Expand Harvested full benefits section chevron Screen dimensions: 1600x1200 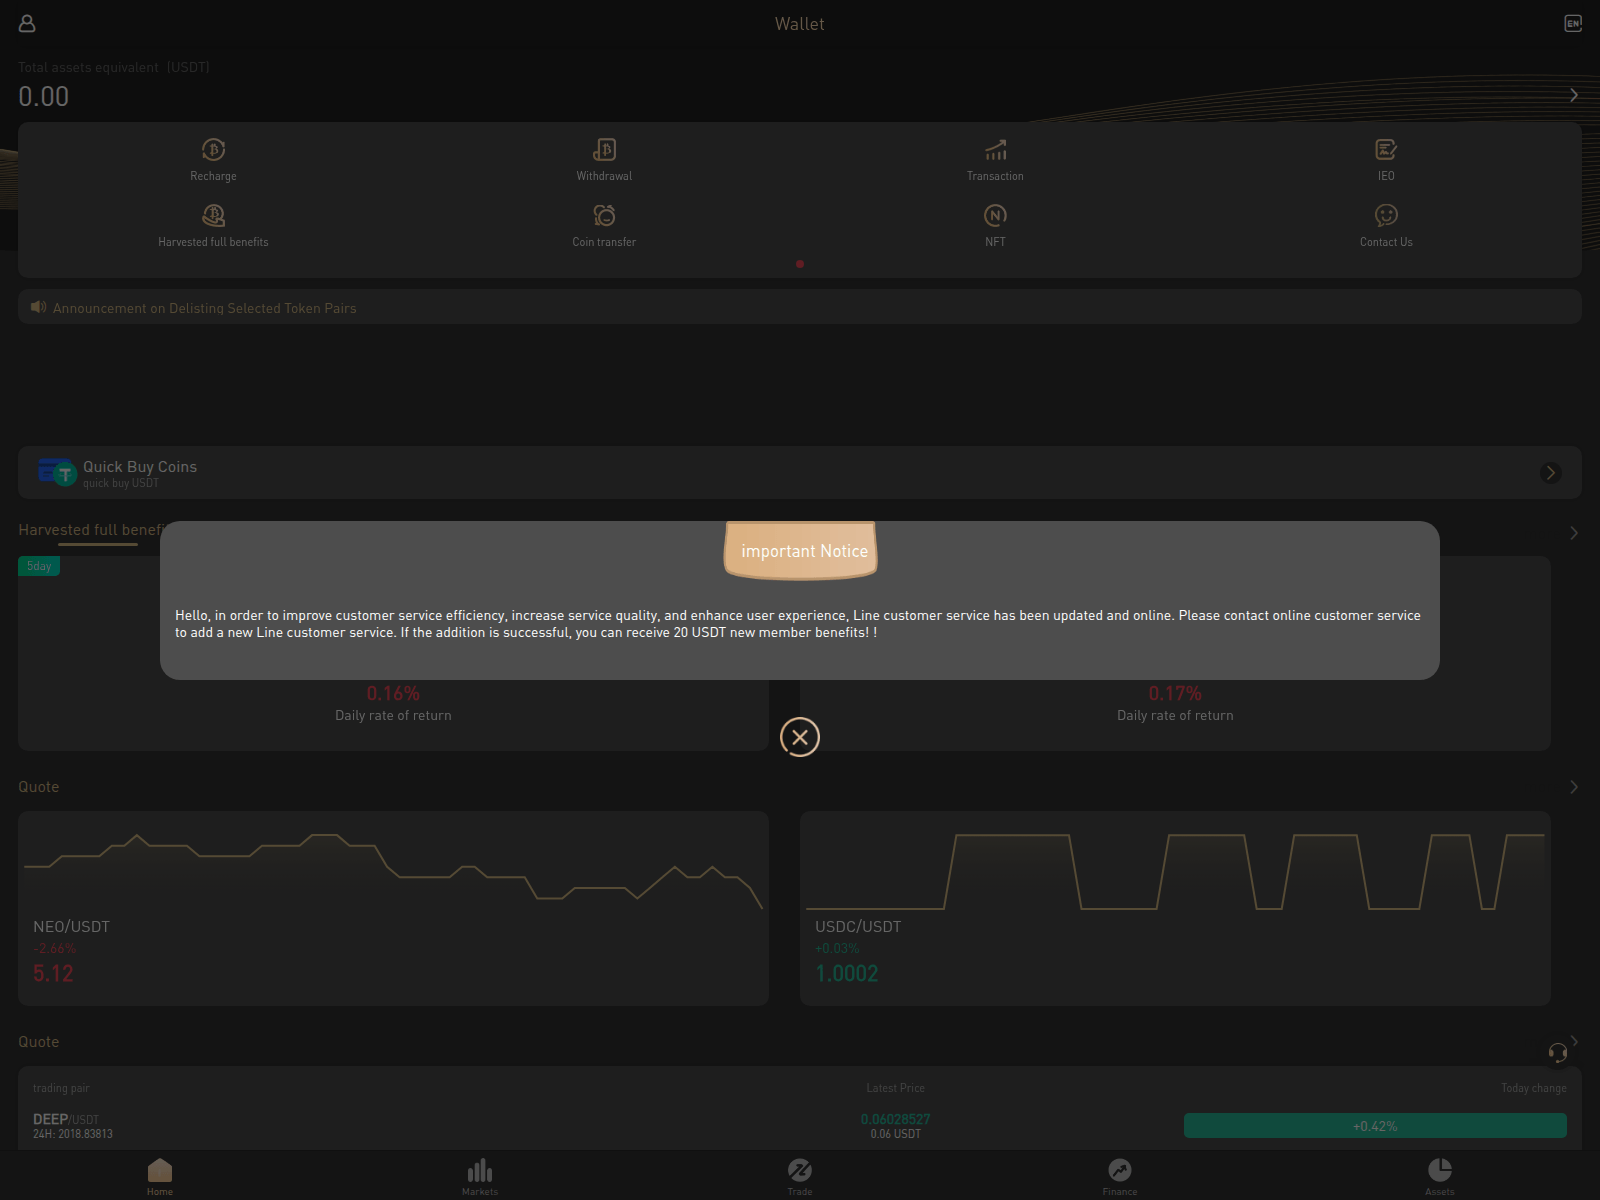tap(1574, 533)
